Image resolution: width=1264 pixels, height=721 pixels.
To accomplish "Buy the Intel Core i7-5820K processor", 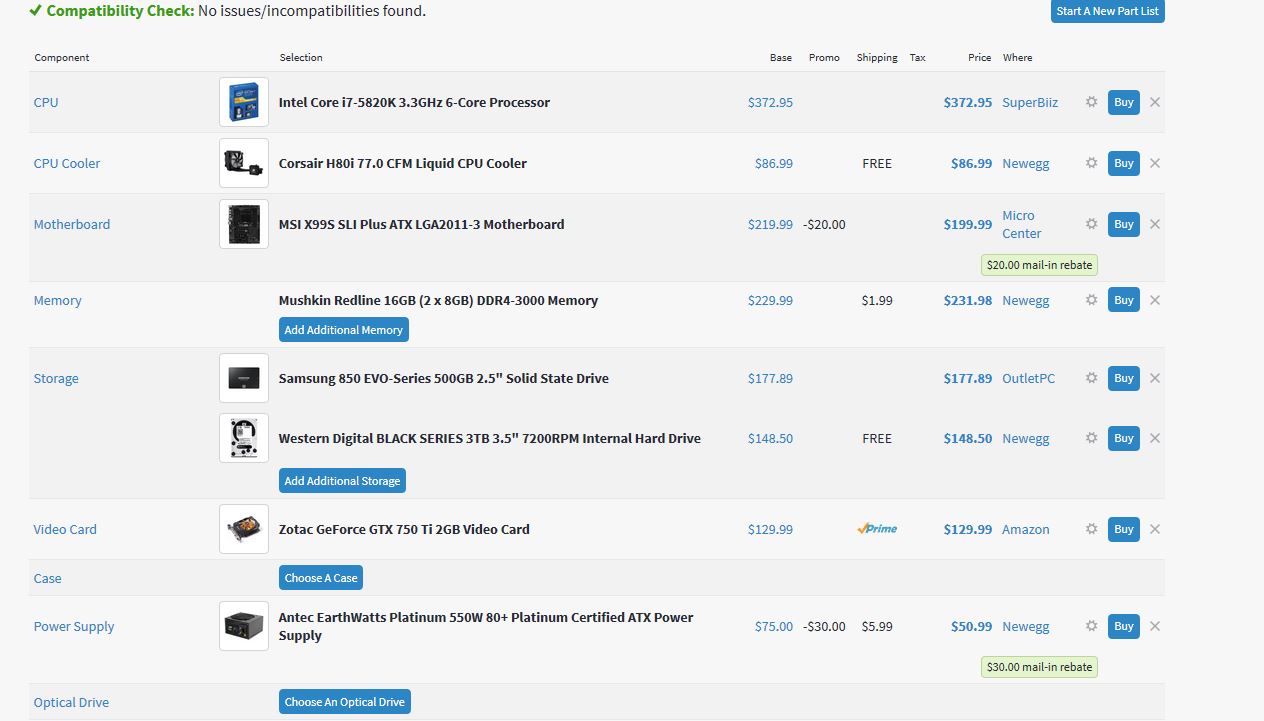I will (1124, 102).
